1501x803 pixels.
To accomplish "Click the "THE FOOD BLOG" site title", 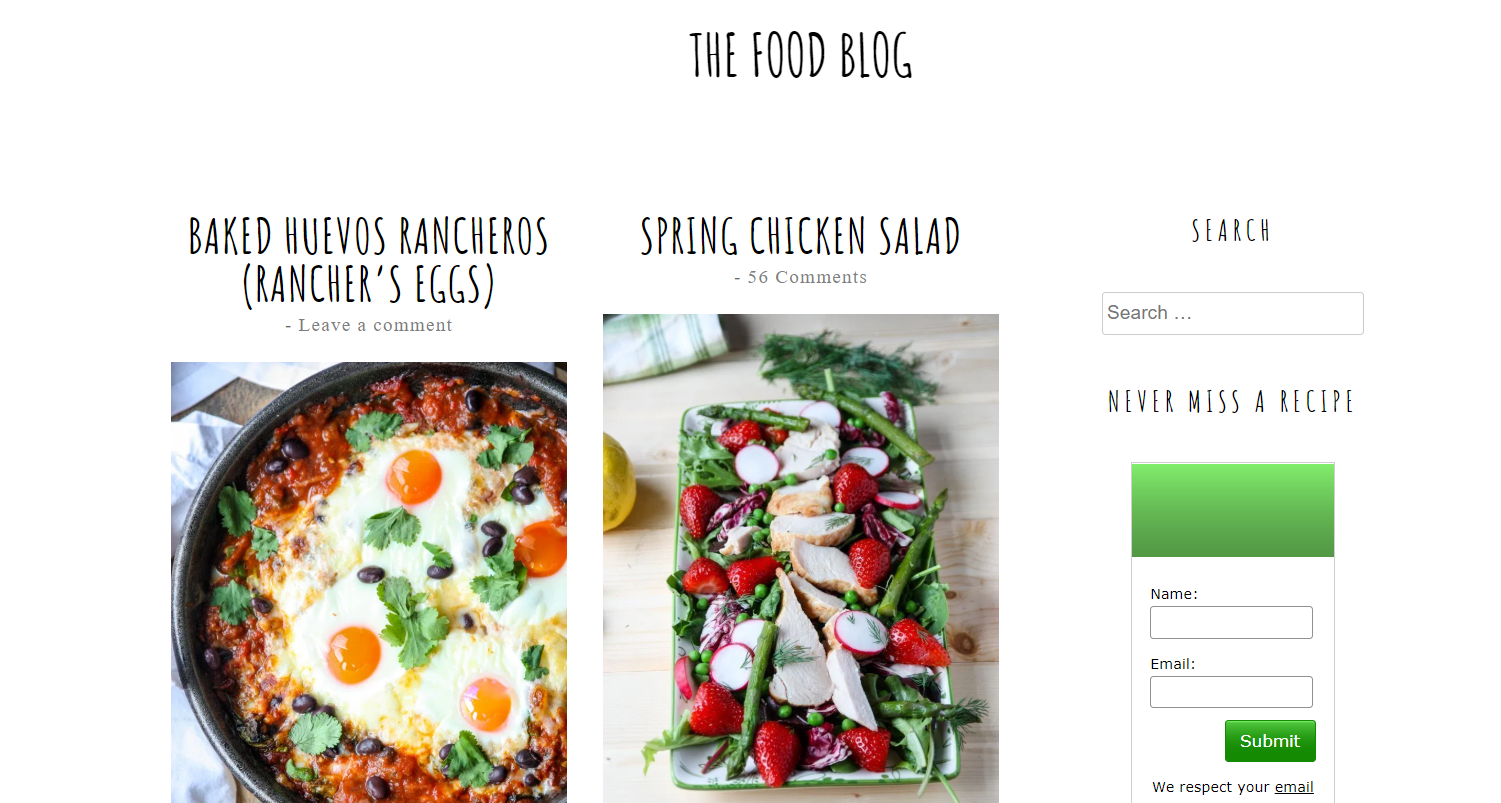I will [x=800, y=57].
